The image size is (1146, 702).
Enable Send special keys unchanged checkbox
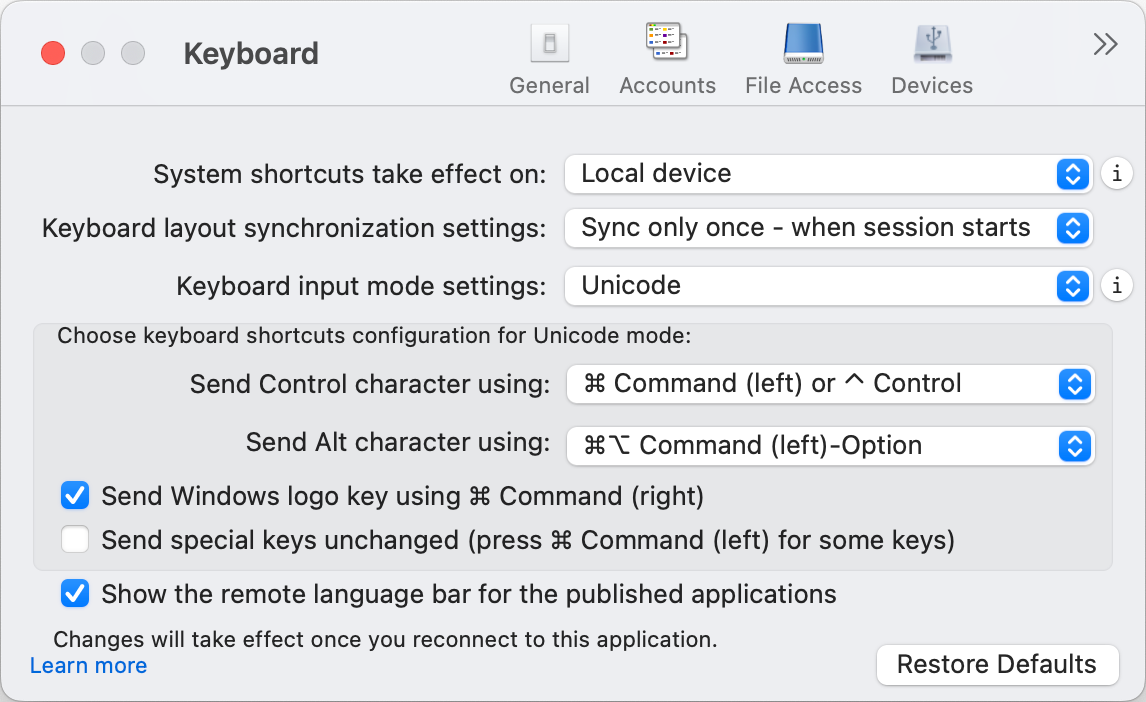click(75, 541)
